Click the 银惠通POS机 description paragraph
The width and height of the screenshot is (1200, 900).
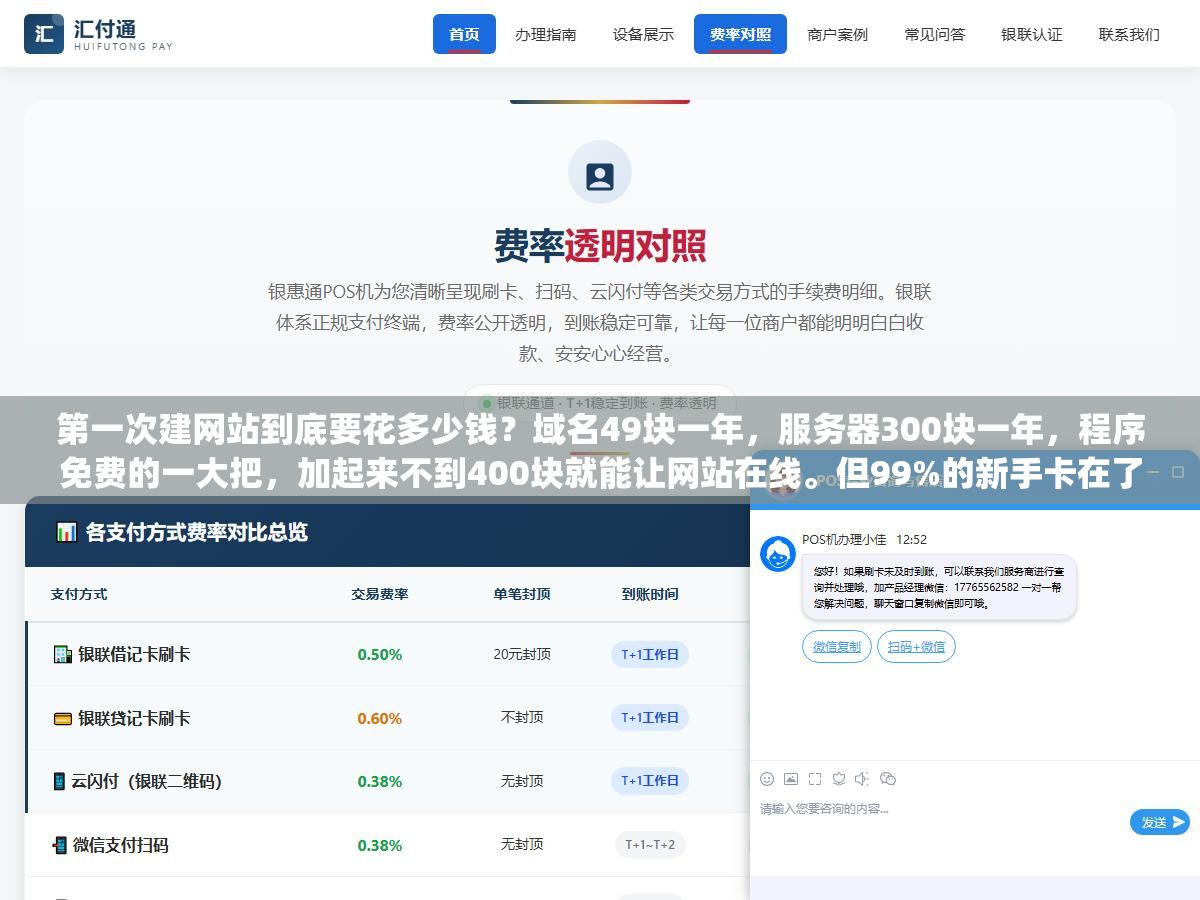(x=600, y=323)
